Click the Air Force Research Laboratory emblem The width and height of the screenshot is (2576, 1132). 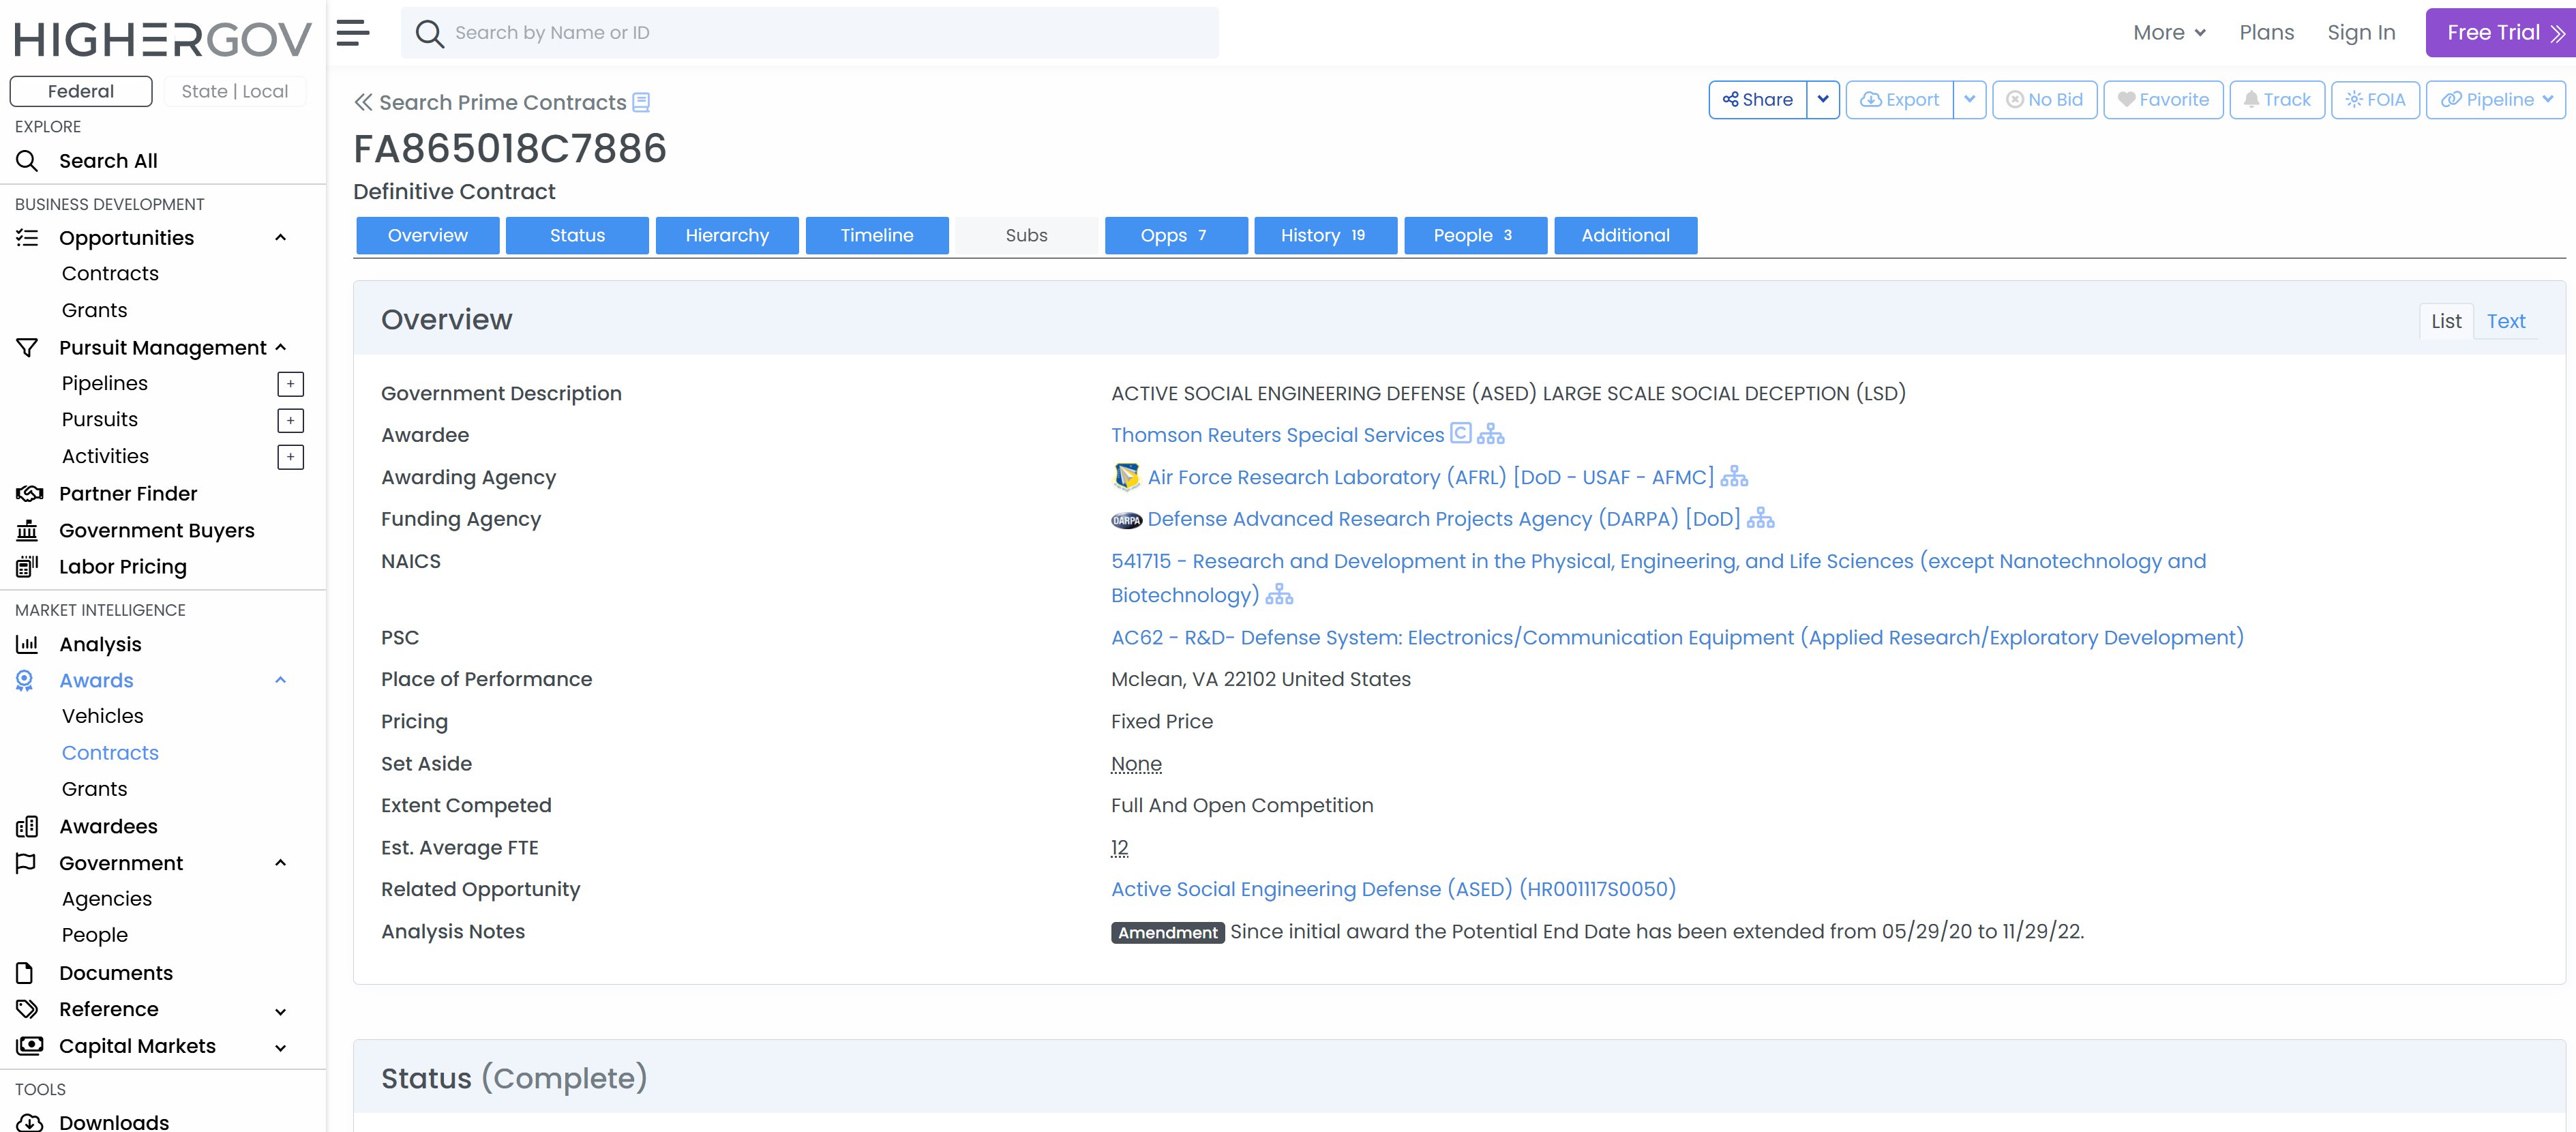point(1127,477)
